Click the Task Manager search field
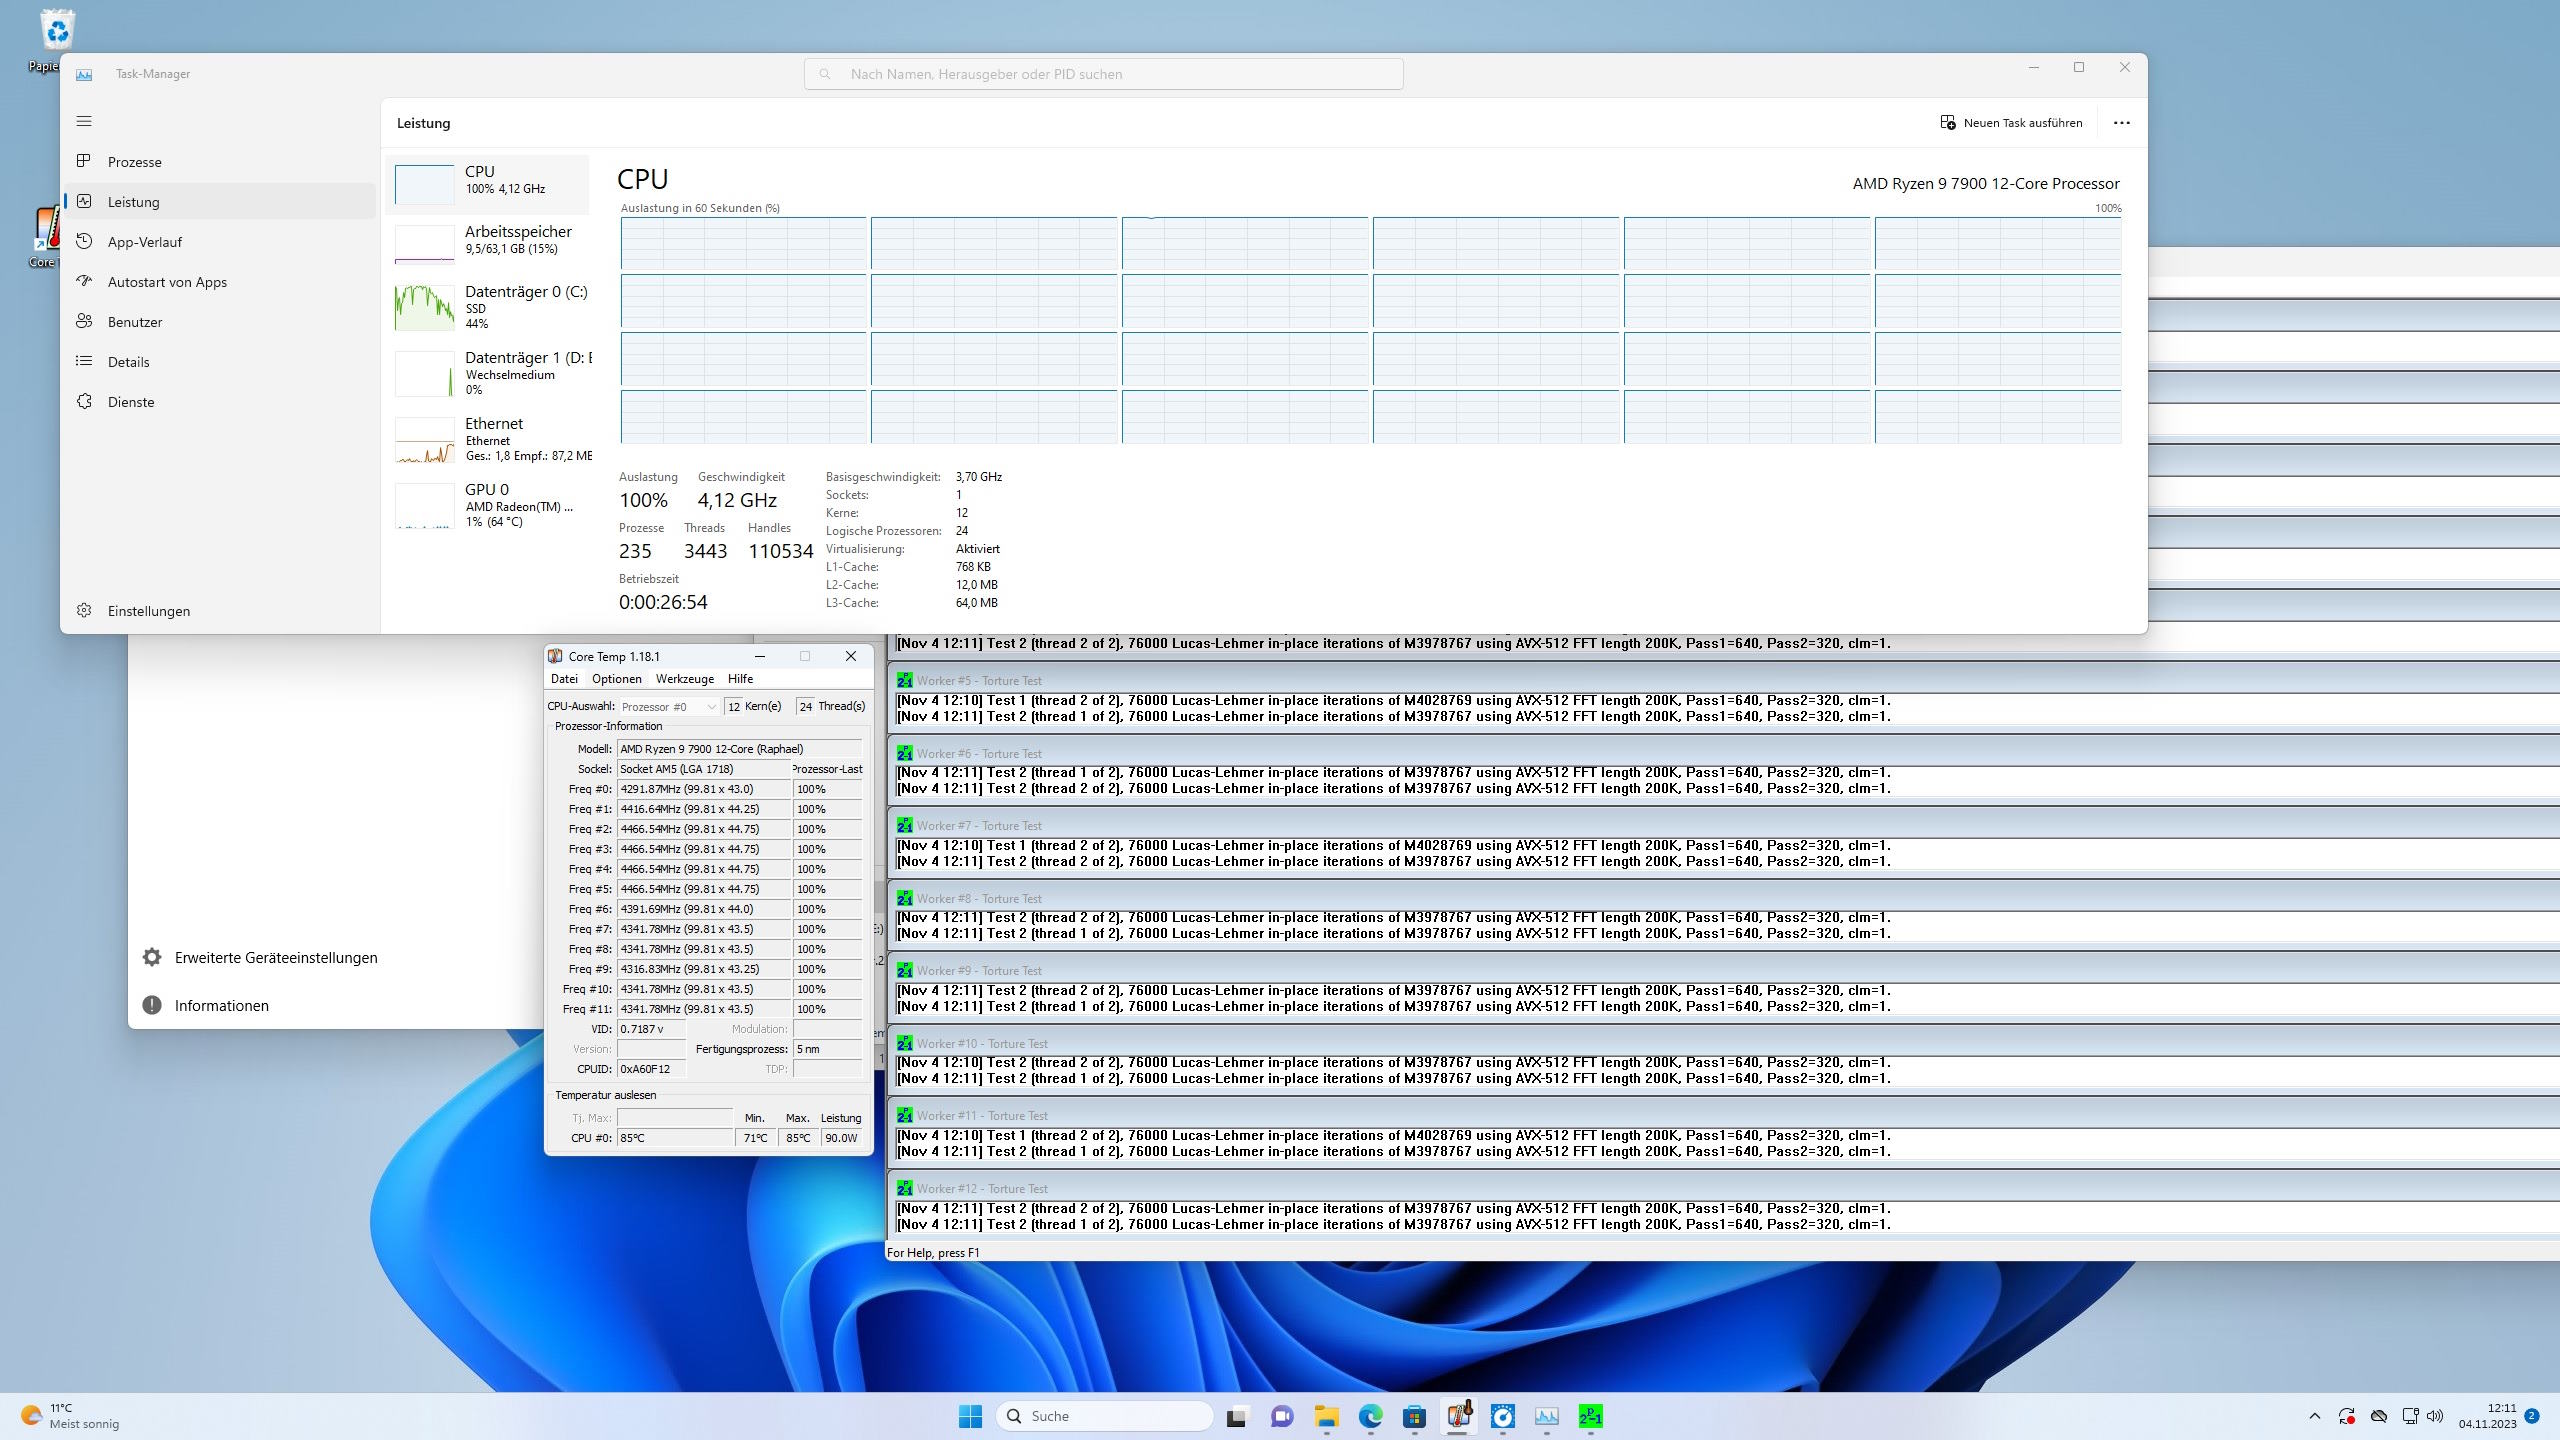 pos(1103,74)
